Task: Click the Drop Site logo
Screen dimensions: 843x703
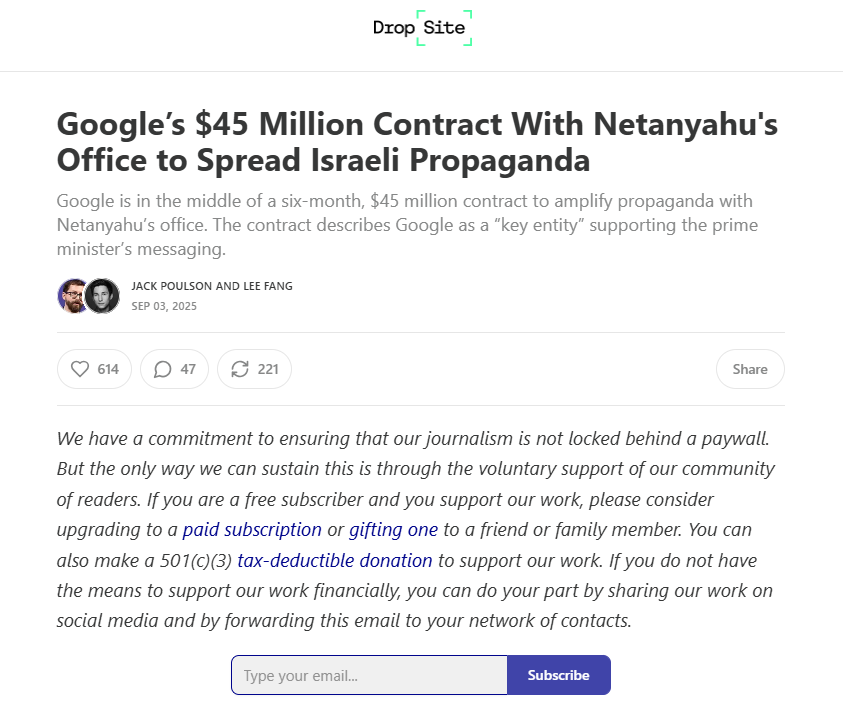Action: tap(422, 27)
